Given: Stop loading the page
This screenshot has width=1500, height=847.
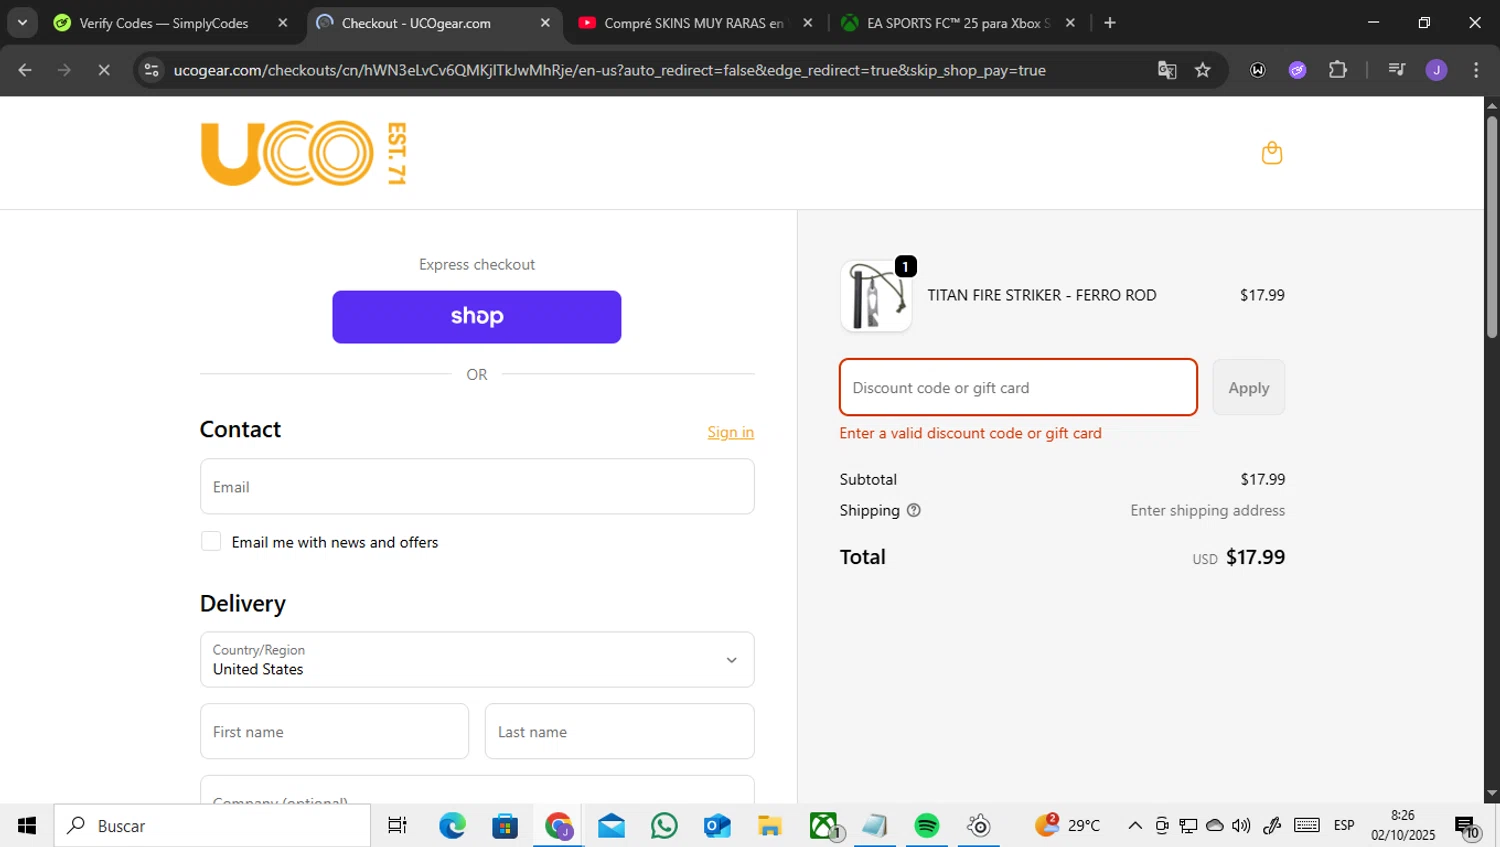Looking at the screenshot, I should pyautogui.click(x=104, y=70).
